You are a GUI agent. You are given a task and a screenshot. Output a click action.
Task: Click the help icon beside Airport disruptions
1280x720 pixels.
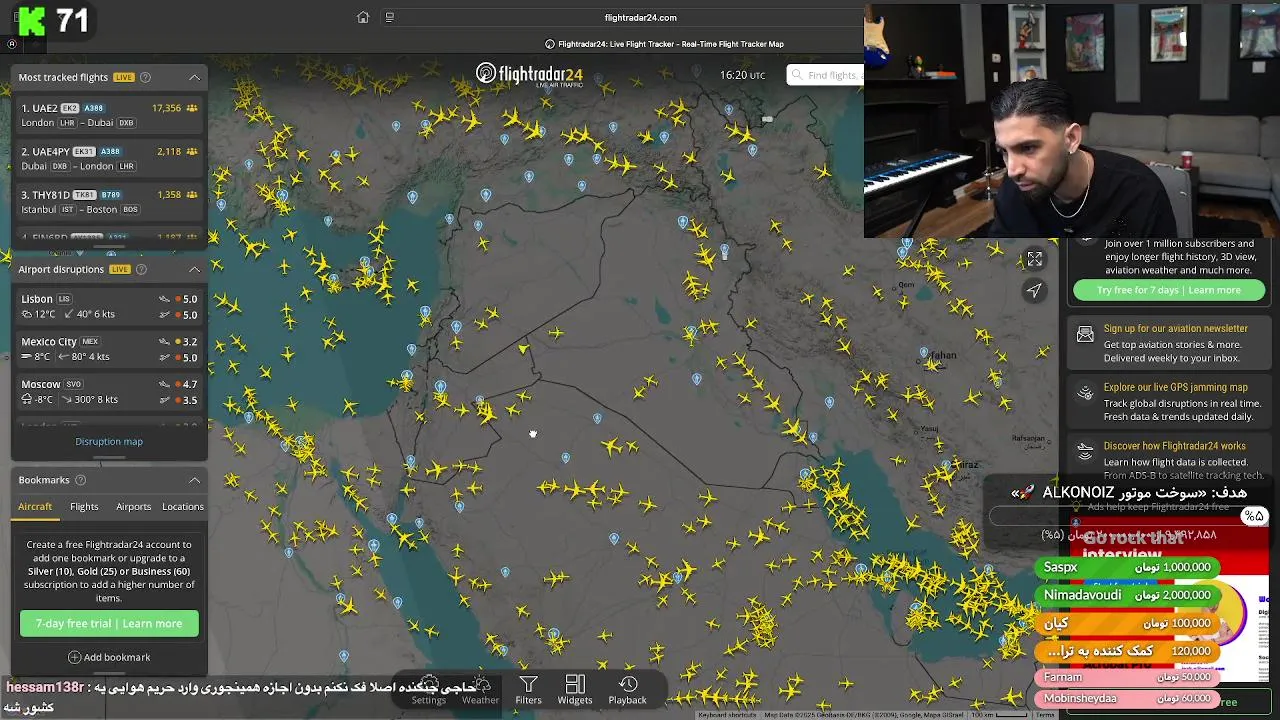[141, 269]
